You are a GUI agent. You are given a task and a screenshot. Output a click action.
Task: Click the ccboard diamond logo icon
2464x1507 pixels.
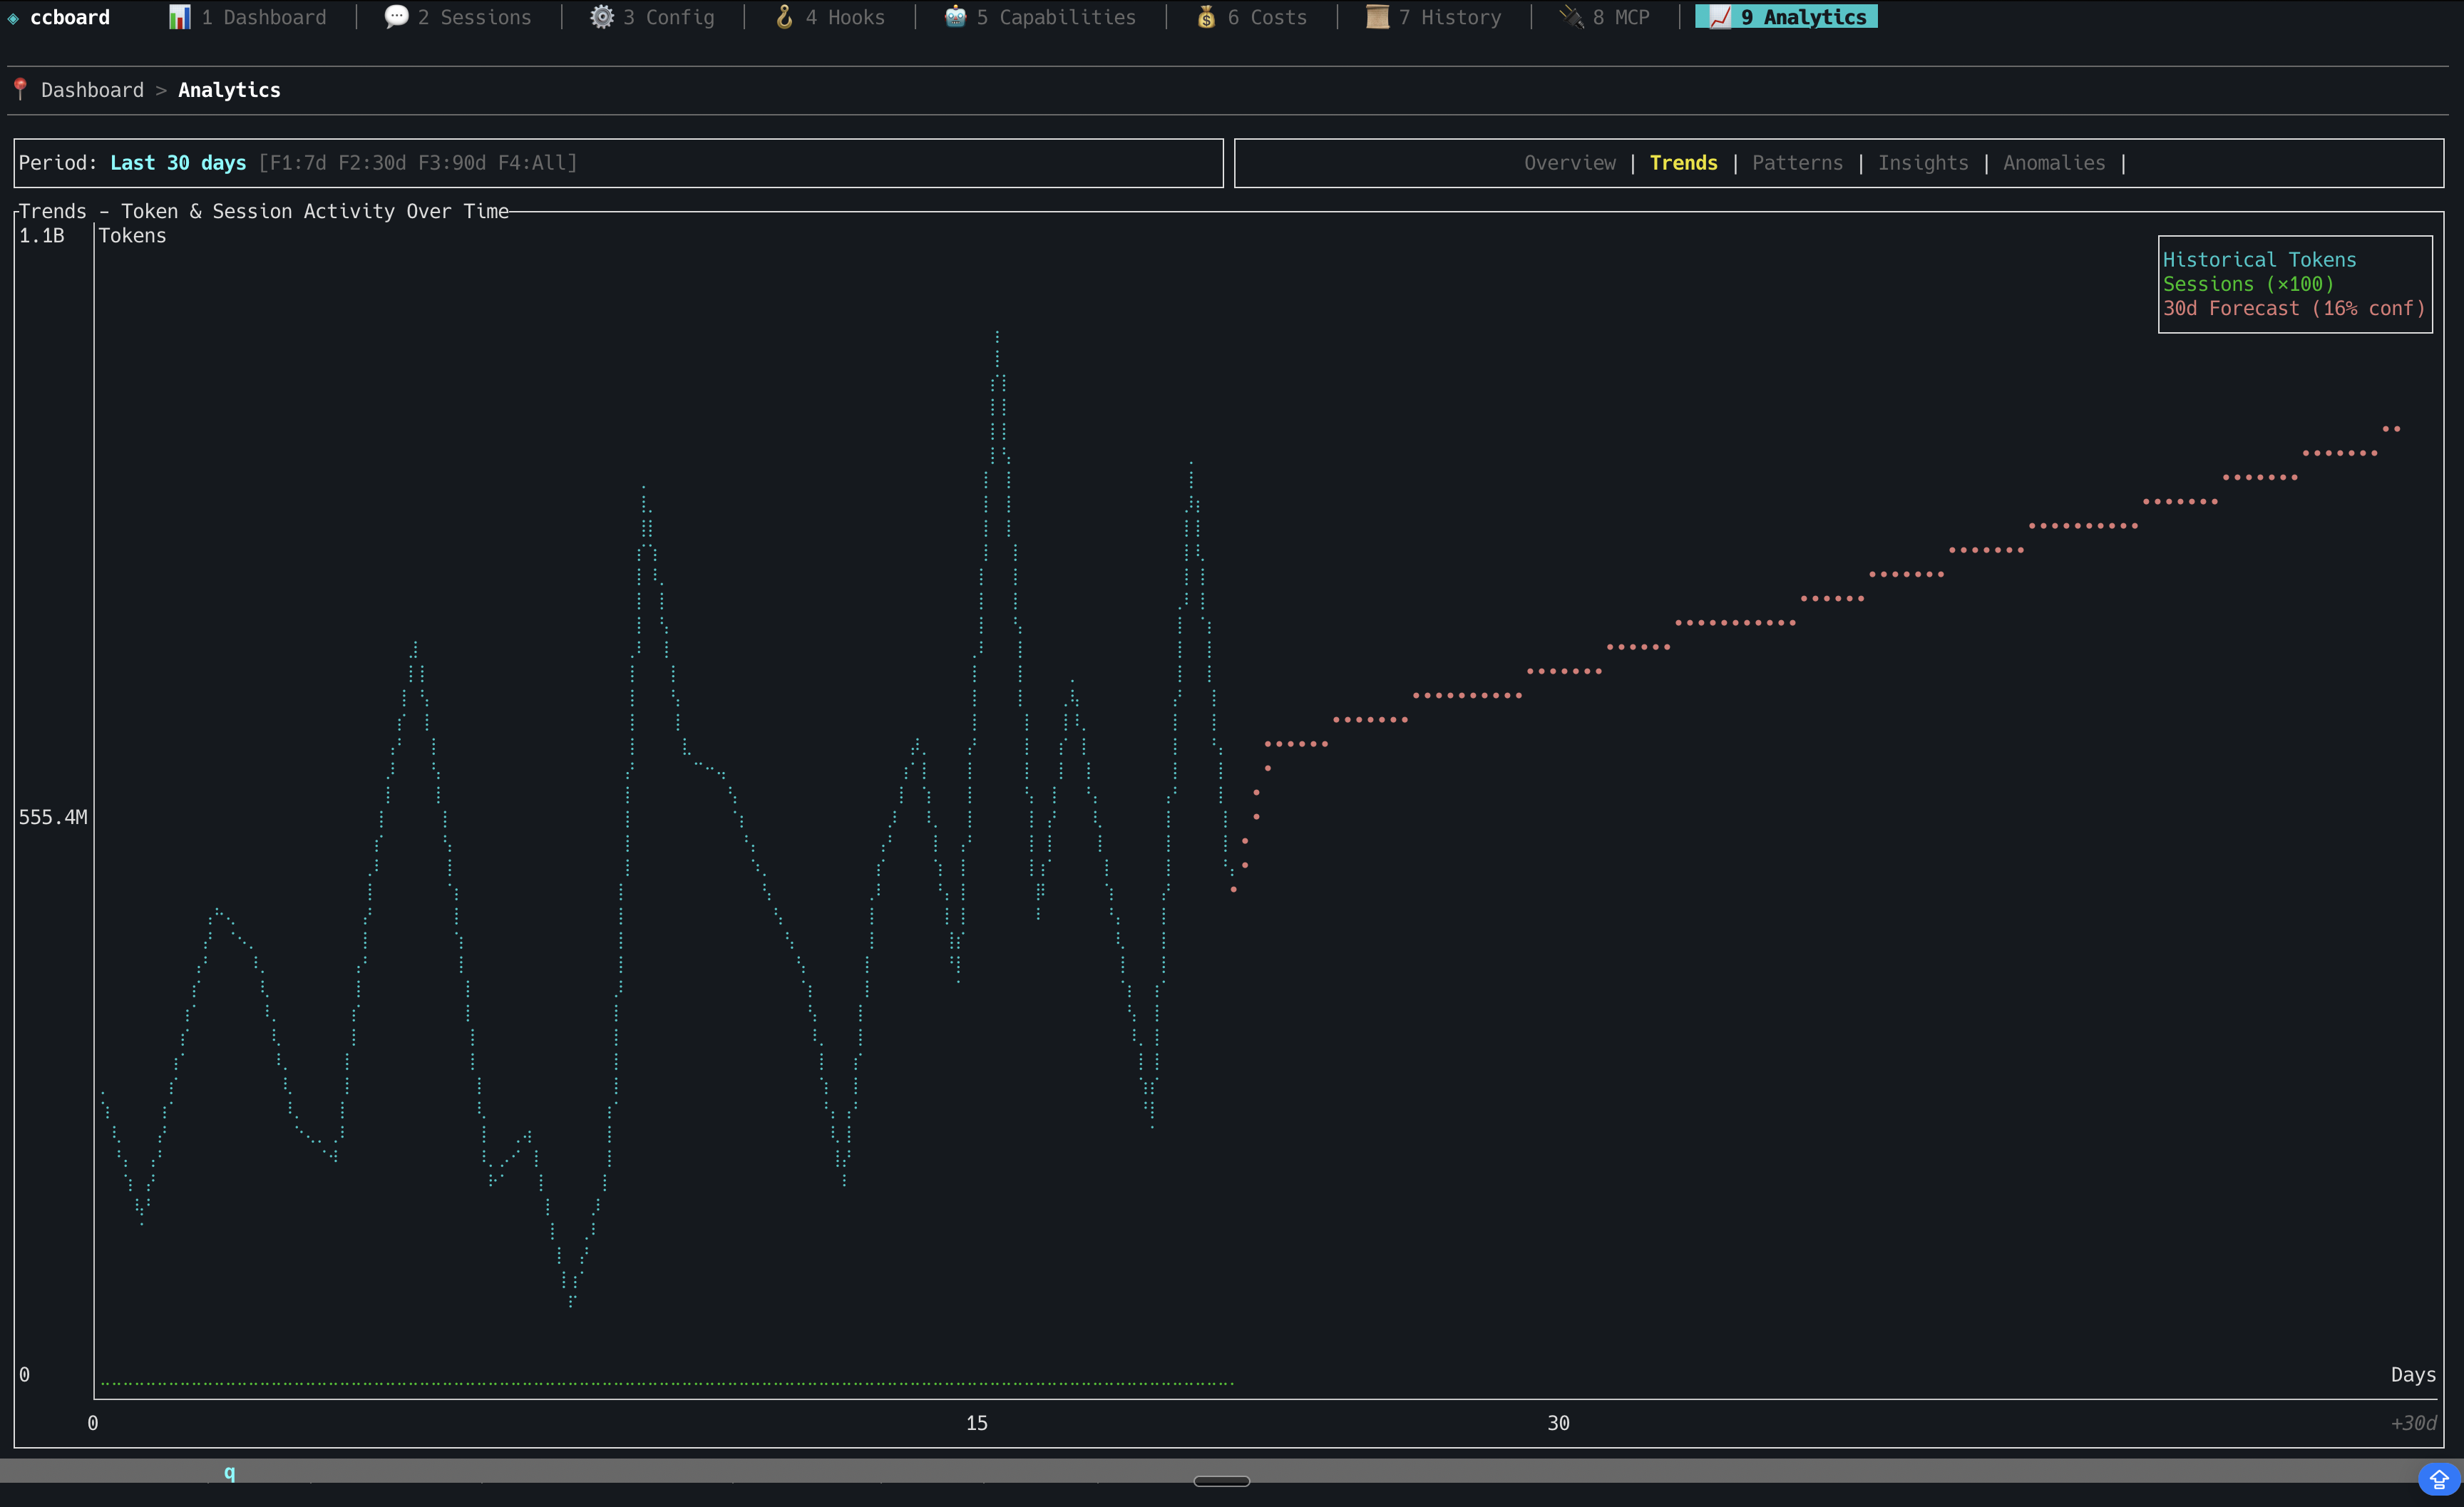click(x=14, y=17)
